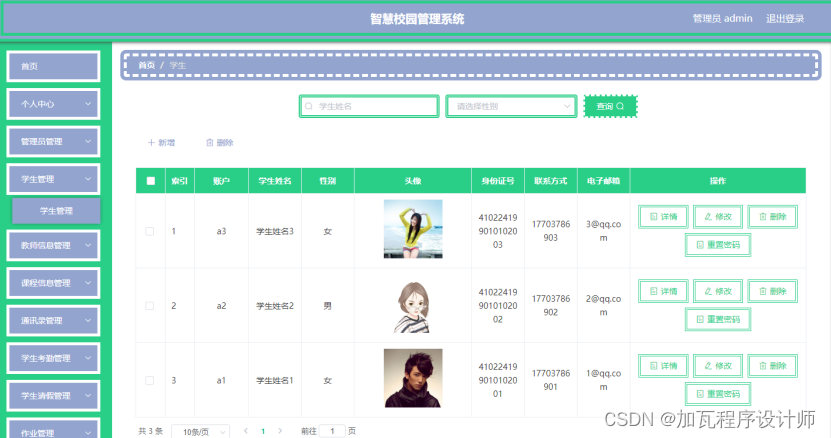Screen dimensions: 831x438
Task: Click the 退出登录 link
Action: (x=785, y=19)
